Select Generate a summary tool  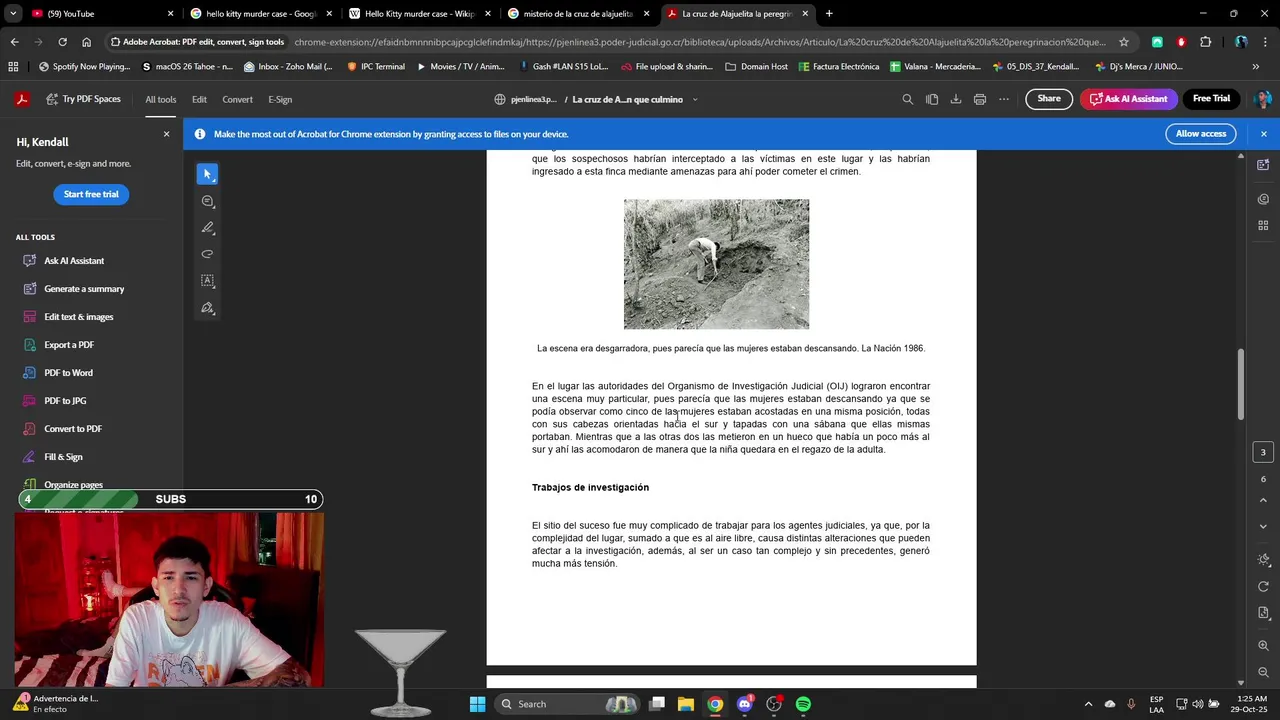pos(84,289)
